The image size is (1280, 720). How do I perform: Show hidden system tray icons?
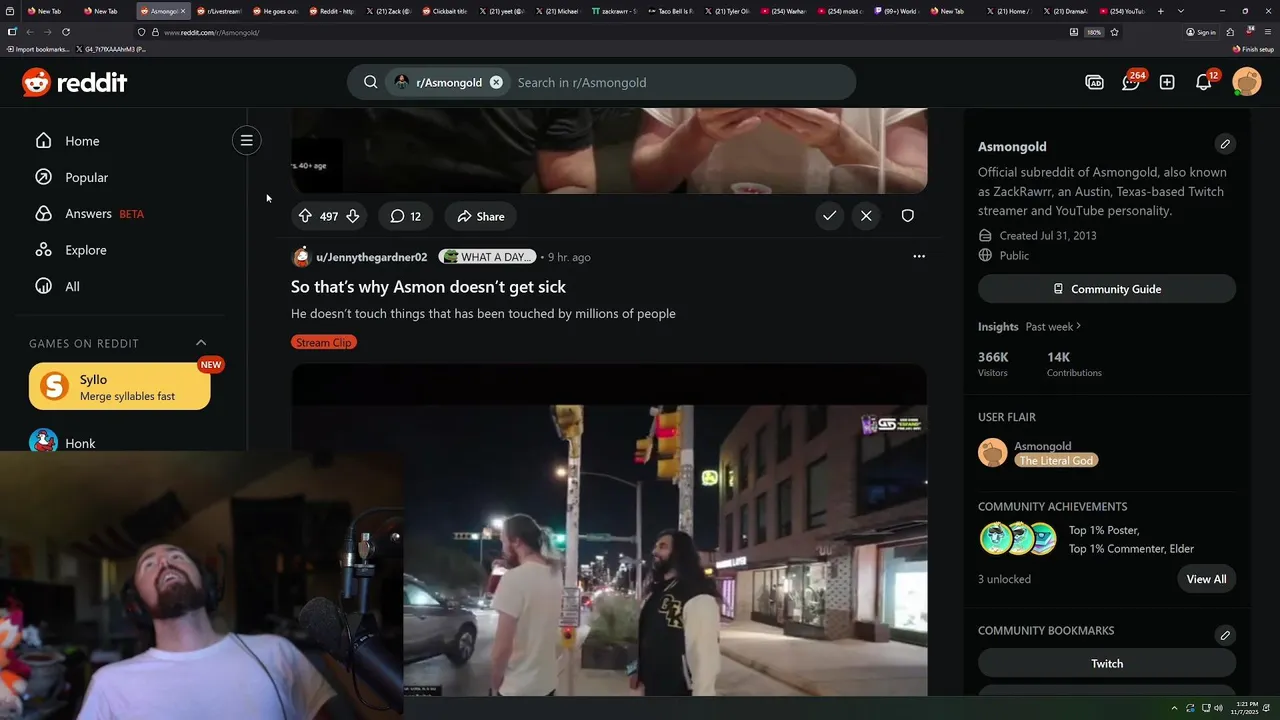(x=1174, y=708)
